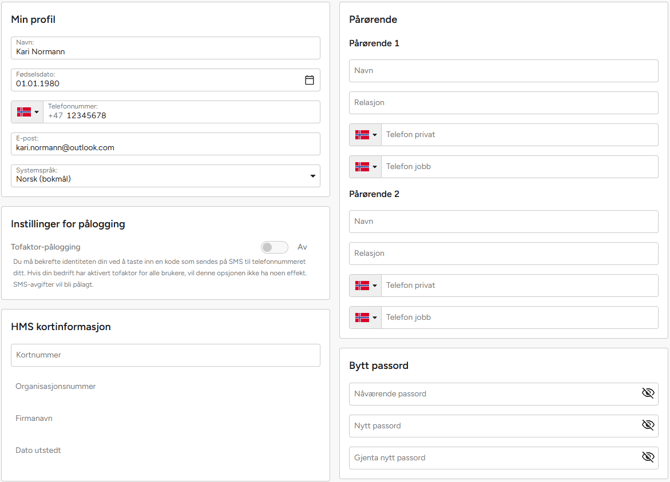The width and height of the screenshot is (670, 482).
Task: Click flag icon for Pårørende 1 Telefon privat
Action: 362,135
